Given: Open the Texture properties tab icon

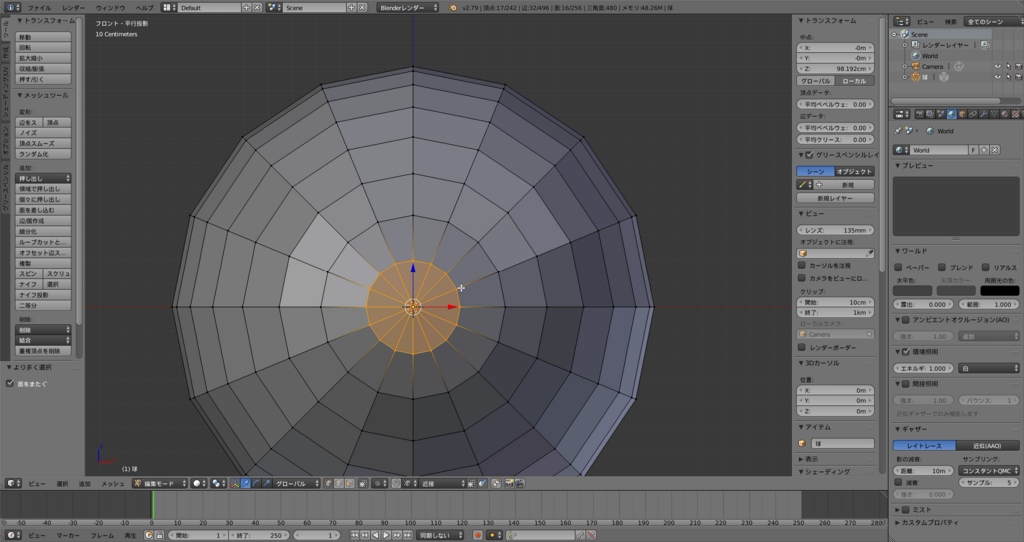Looking at the screenshot, I should [x=1016, y=114].
